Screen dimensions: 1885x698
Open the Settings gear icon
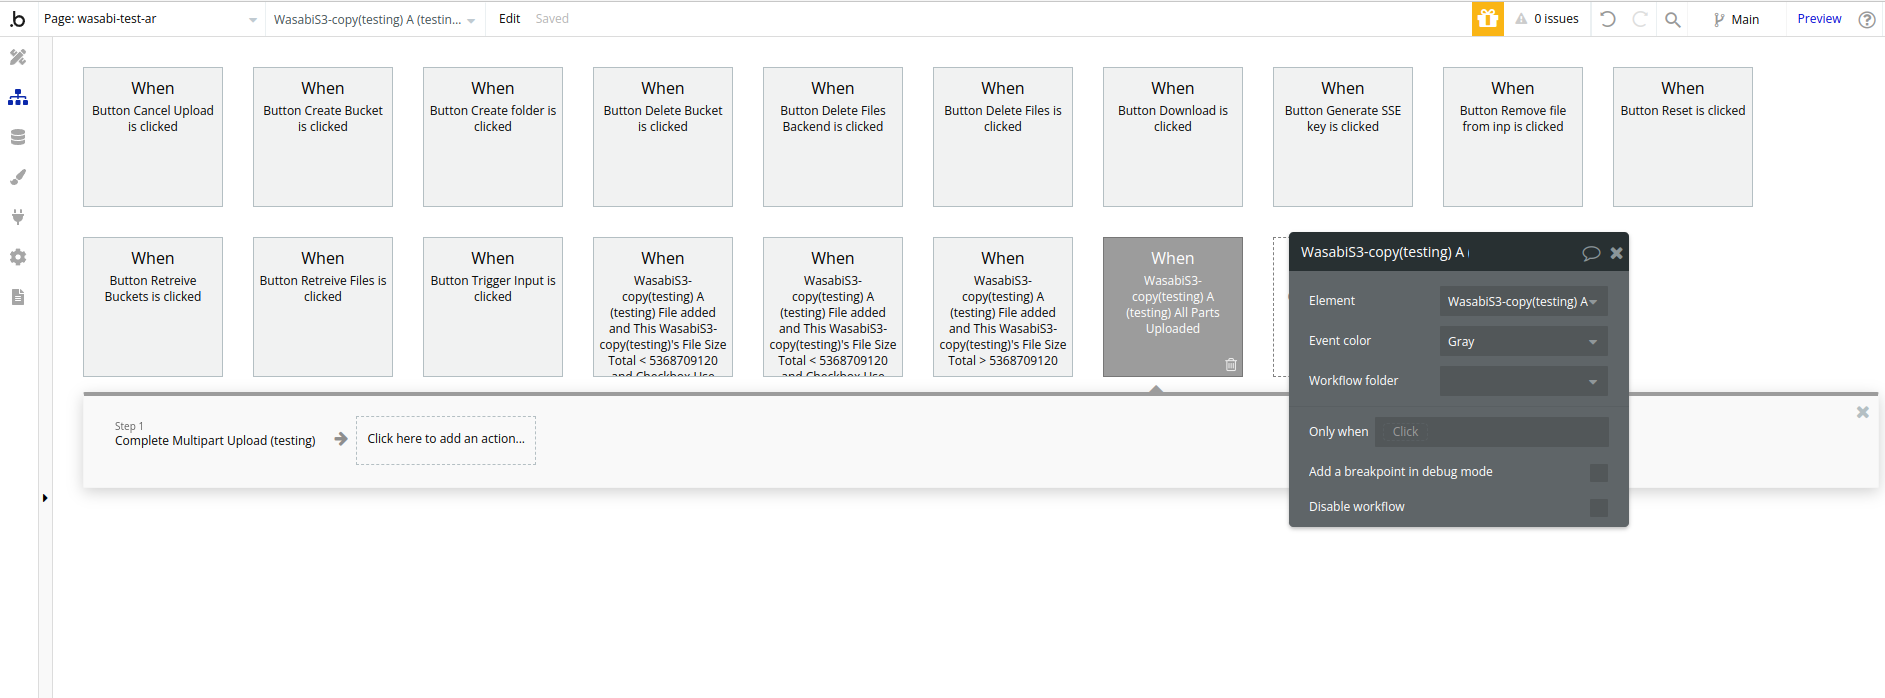point(18,257)
